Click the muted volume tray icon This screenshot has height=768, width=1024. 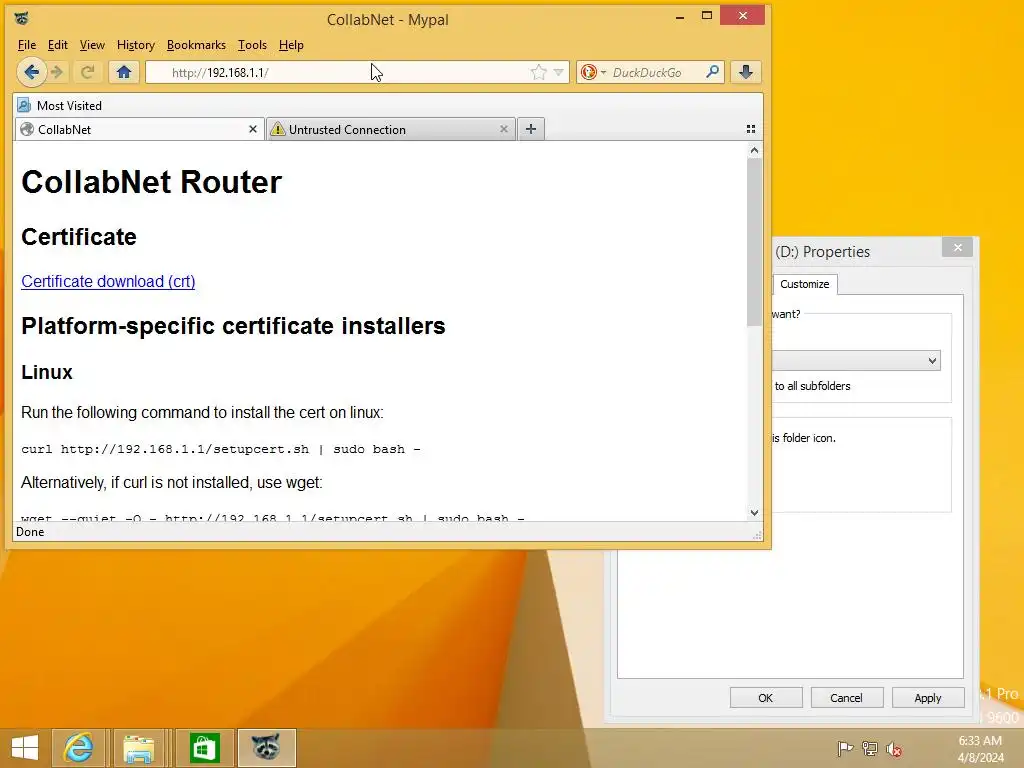click(x=894, y=748)
